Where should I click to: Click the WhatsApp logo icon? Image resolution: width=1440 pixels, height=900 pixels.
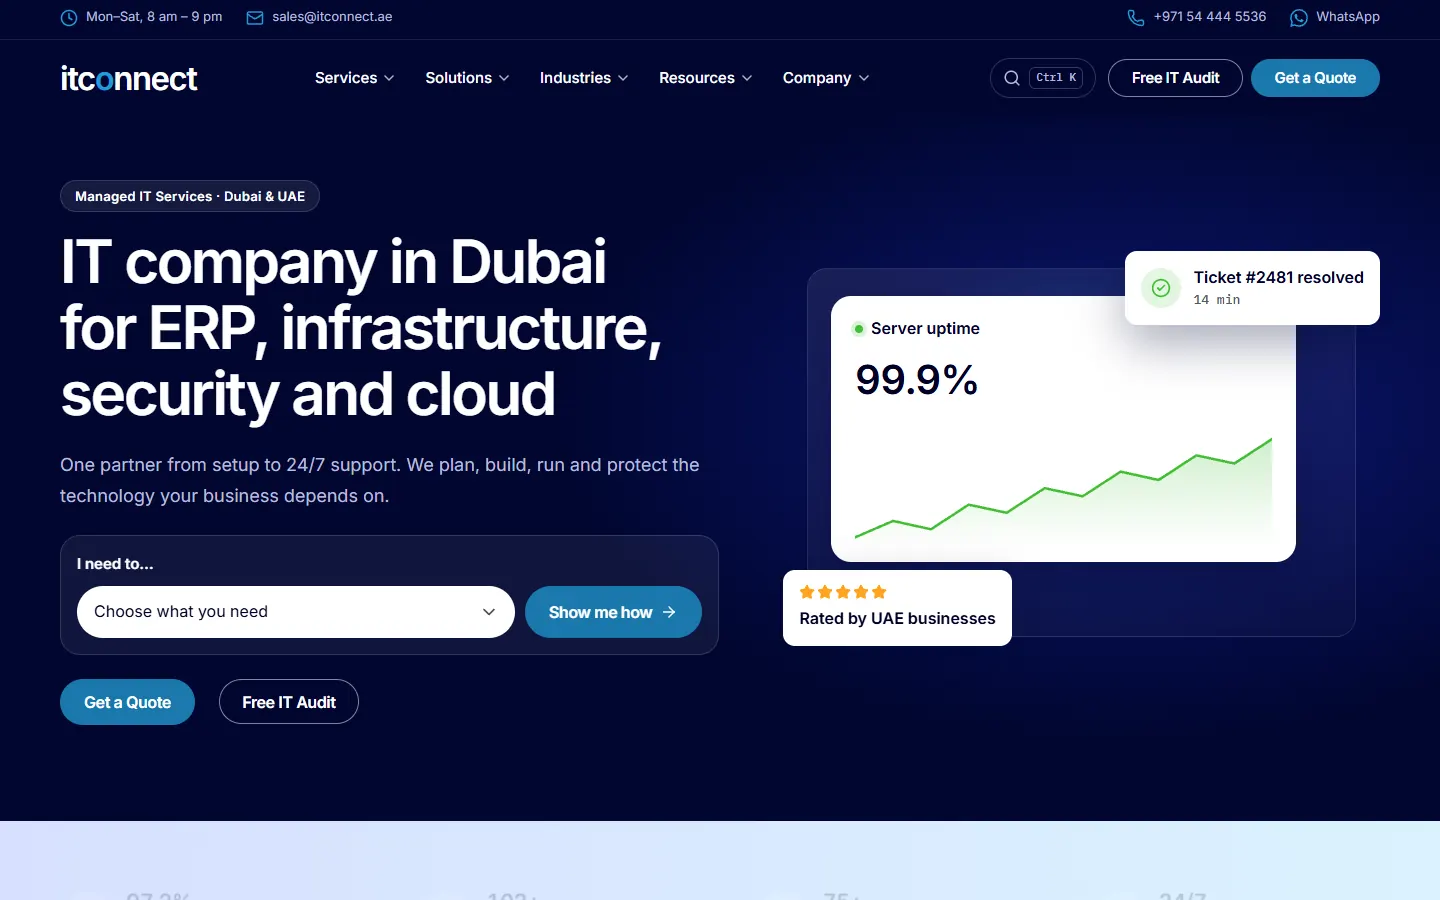1299,18
